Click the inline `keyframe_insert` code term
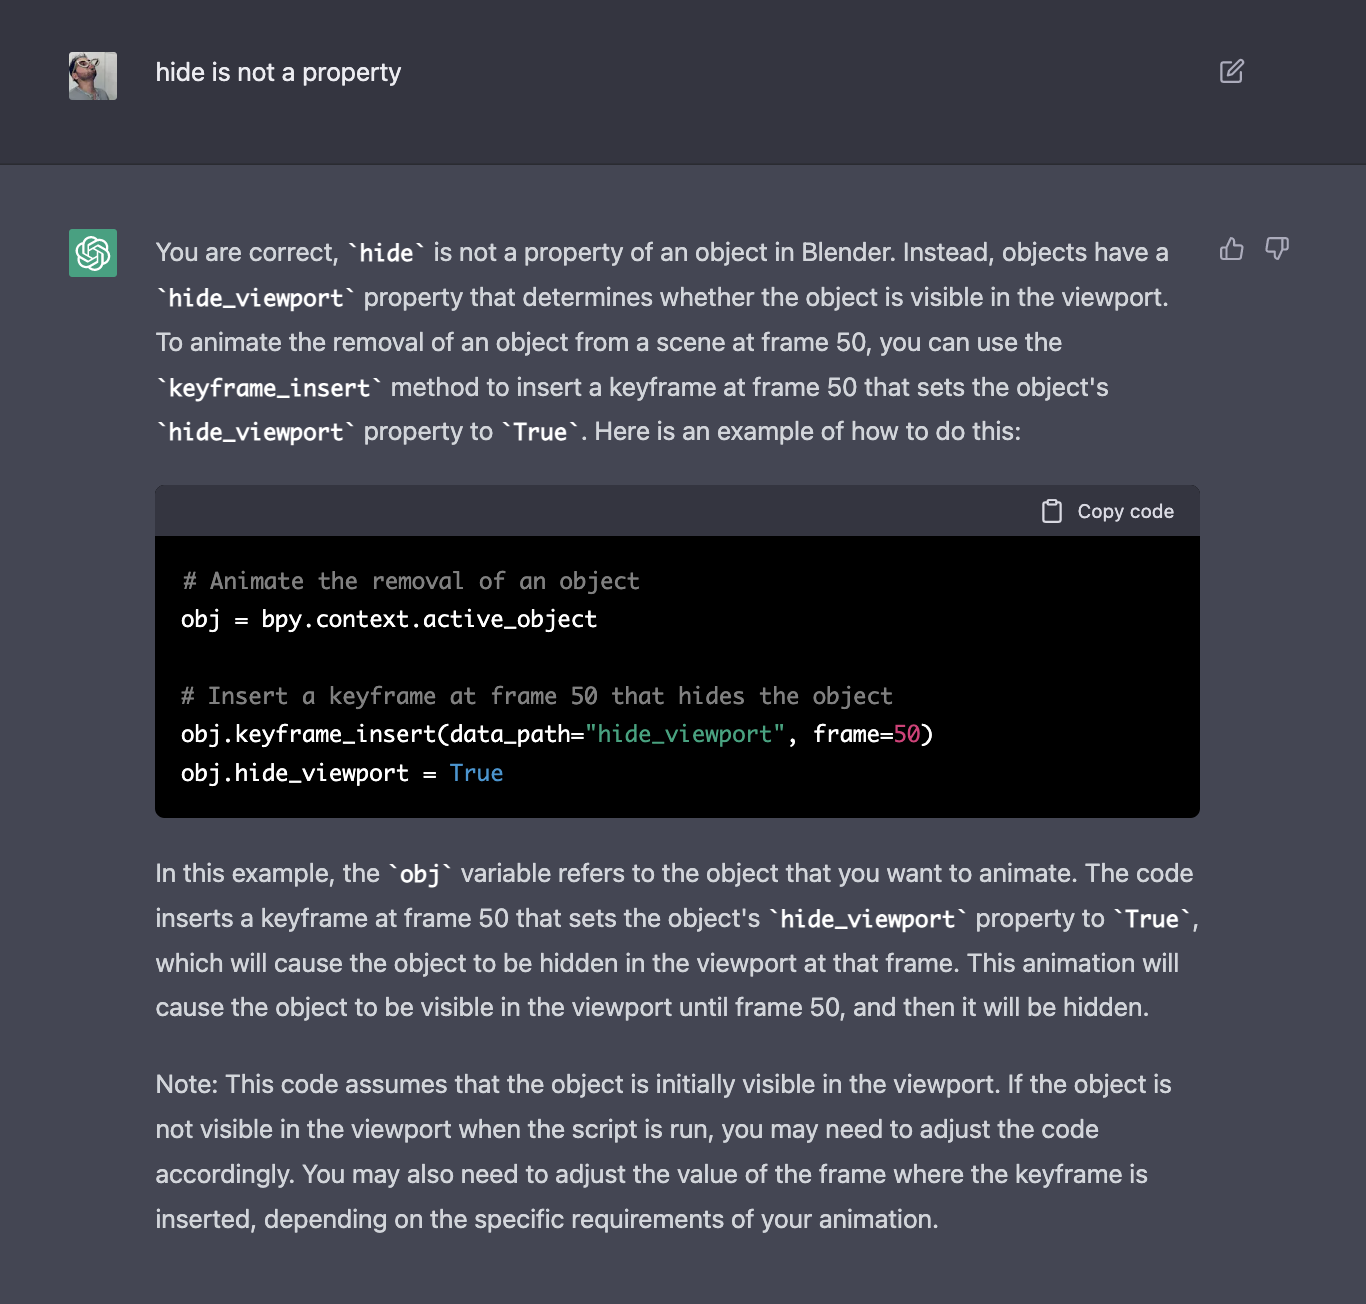The width and height of the screenshot is (1366, 1304). click(x=269, y=388)
